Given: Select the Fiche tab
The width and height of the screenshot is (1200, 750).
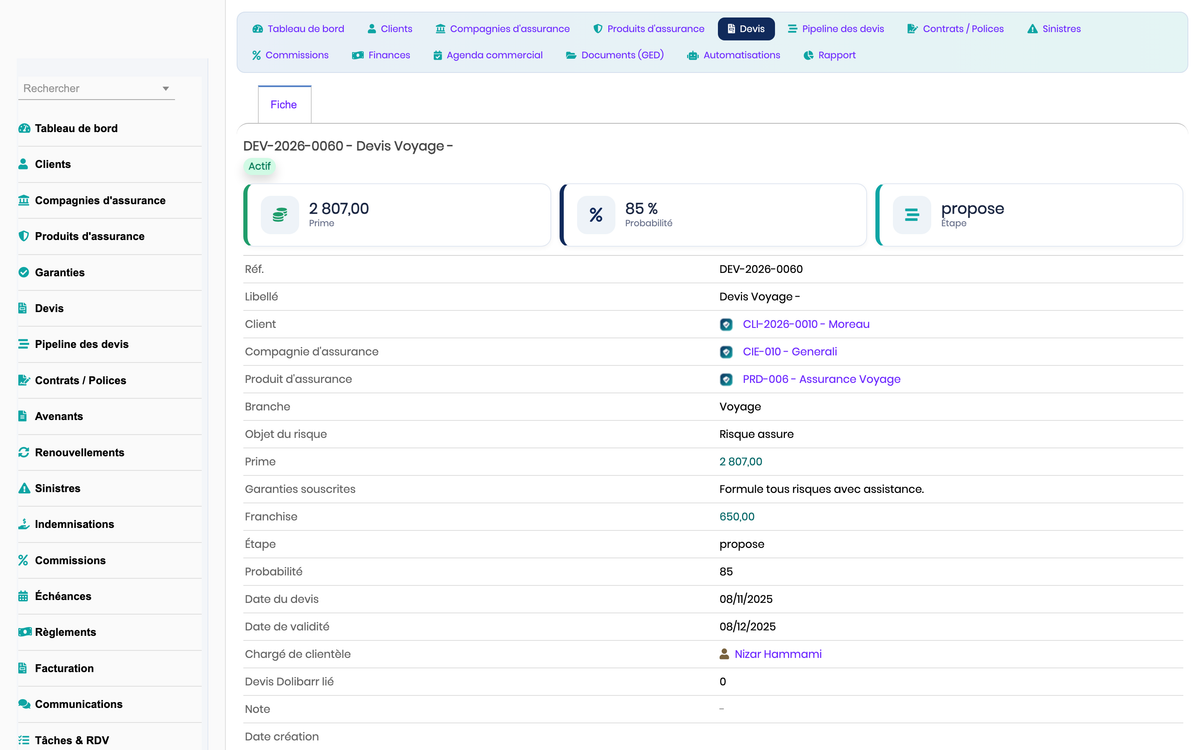Looking at the screenshot, I should [284, 105].
